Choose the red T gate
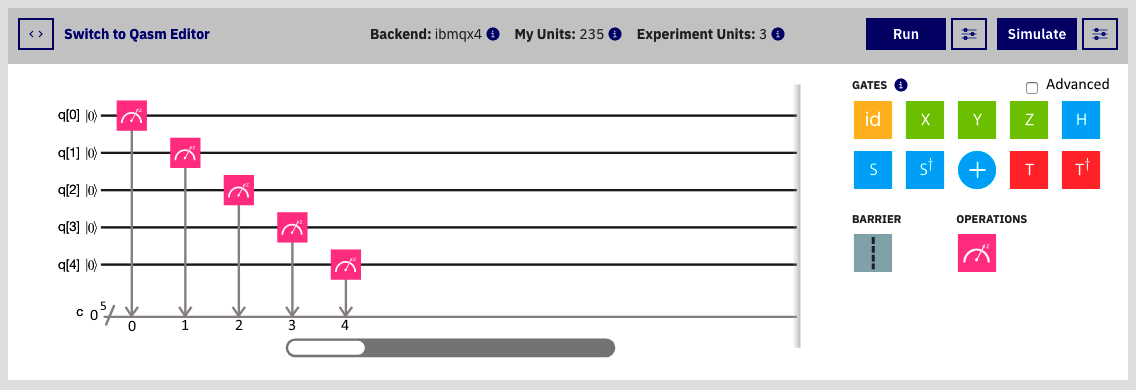Viewport: 1136px width, 390px height. tap(1029, 170)
